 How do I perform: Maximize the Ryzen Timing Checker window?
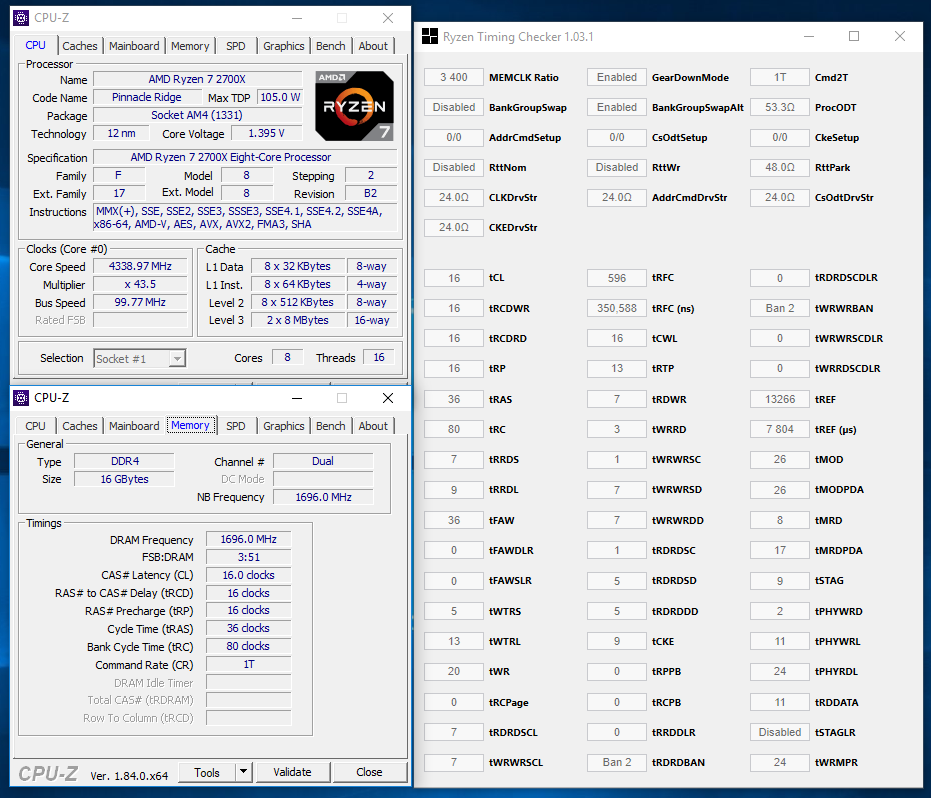click(854, 36)
